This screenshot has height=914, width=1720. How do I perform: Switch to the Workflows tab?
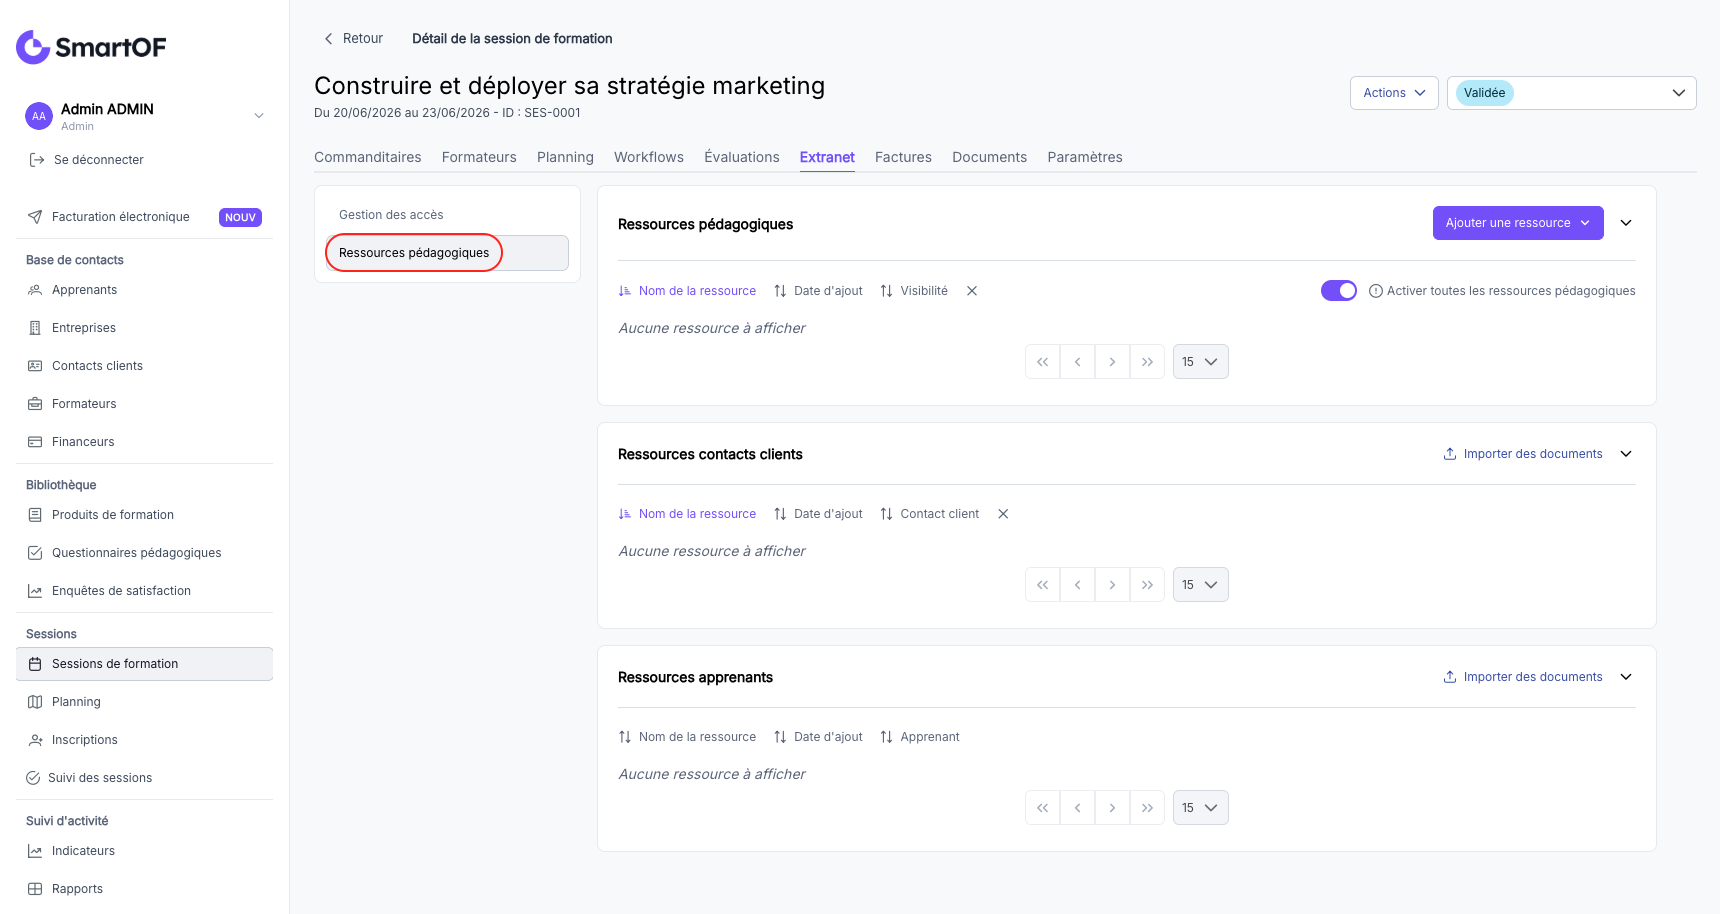pyautogui.click(x=649, y=157)
